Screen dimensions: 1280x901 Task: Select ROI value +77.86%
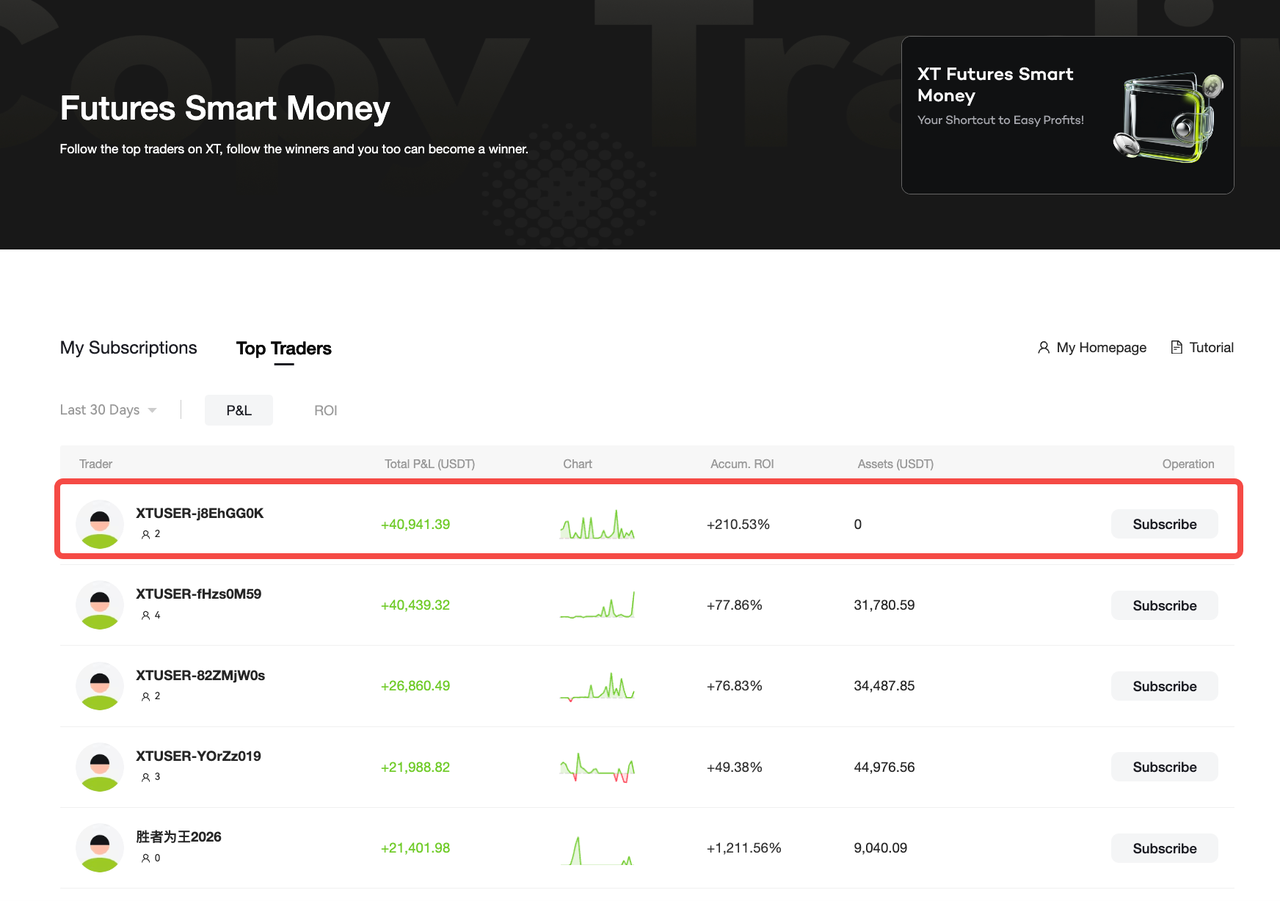point(734,605)
